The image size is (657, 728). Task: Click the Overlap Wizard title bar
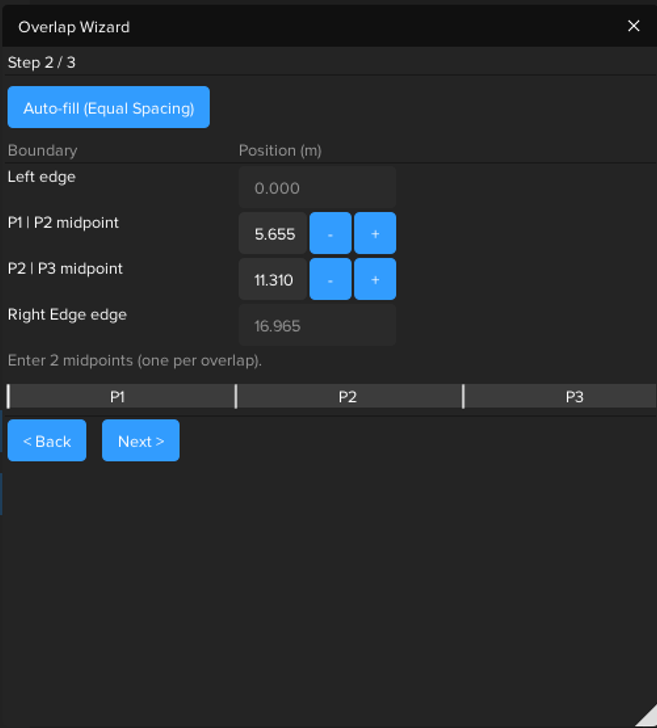point(300,26)
